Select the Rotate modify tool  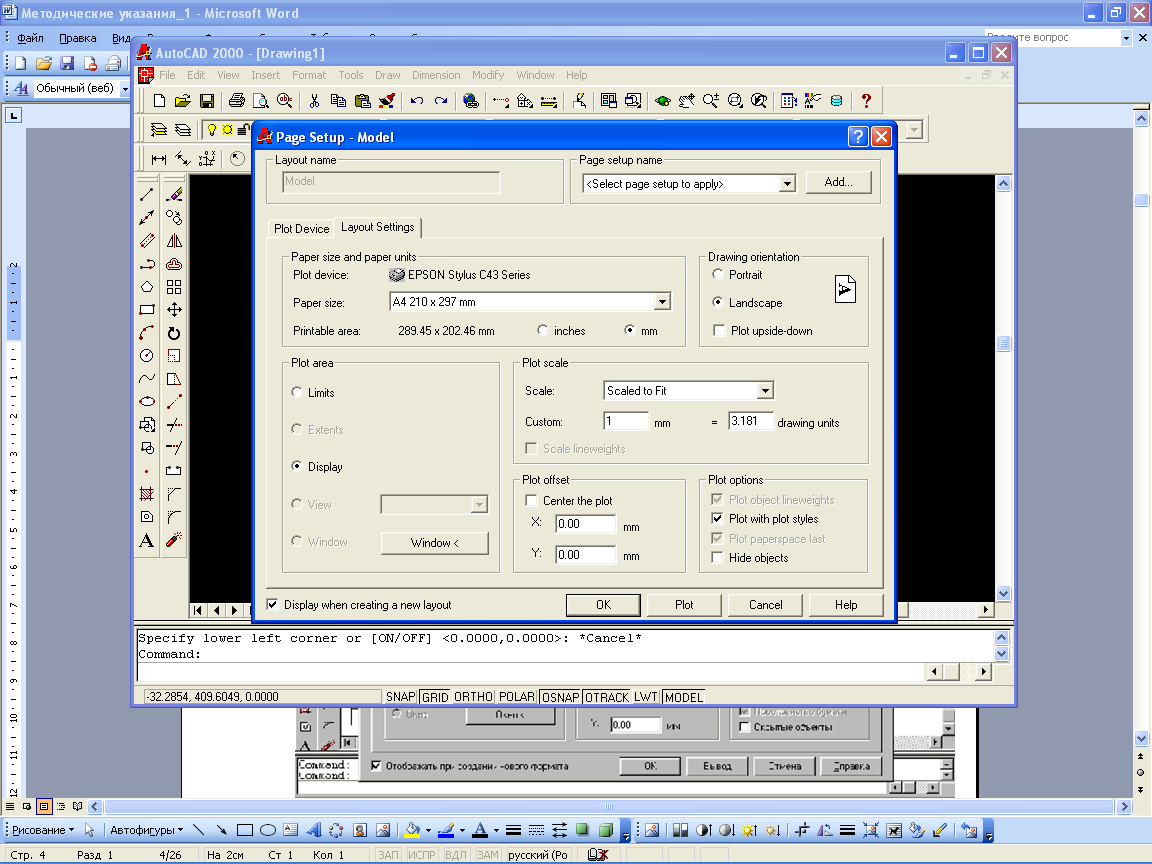click(174, 333)
